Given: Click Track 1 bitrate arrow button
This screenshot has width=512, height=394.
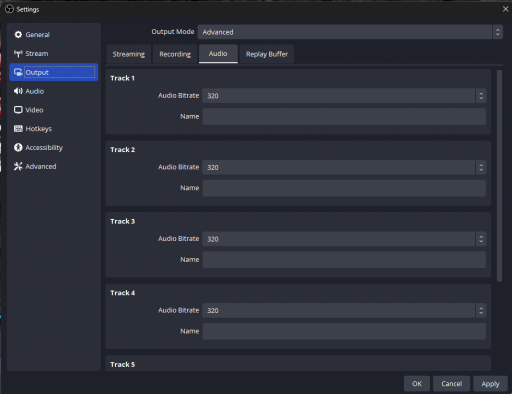Looking at the screenshot, I should [481, 96].
